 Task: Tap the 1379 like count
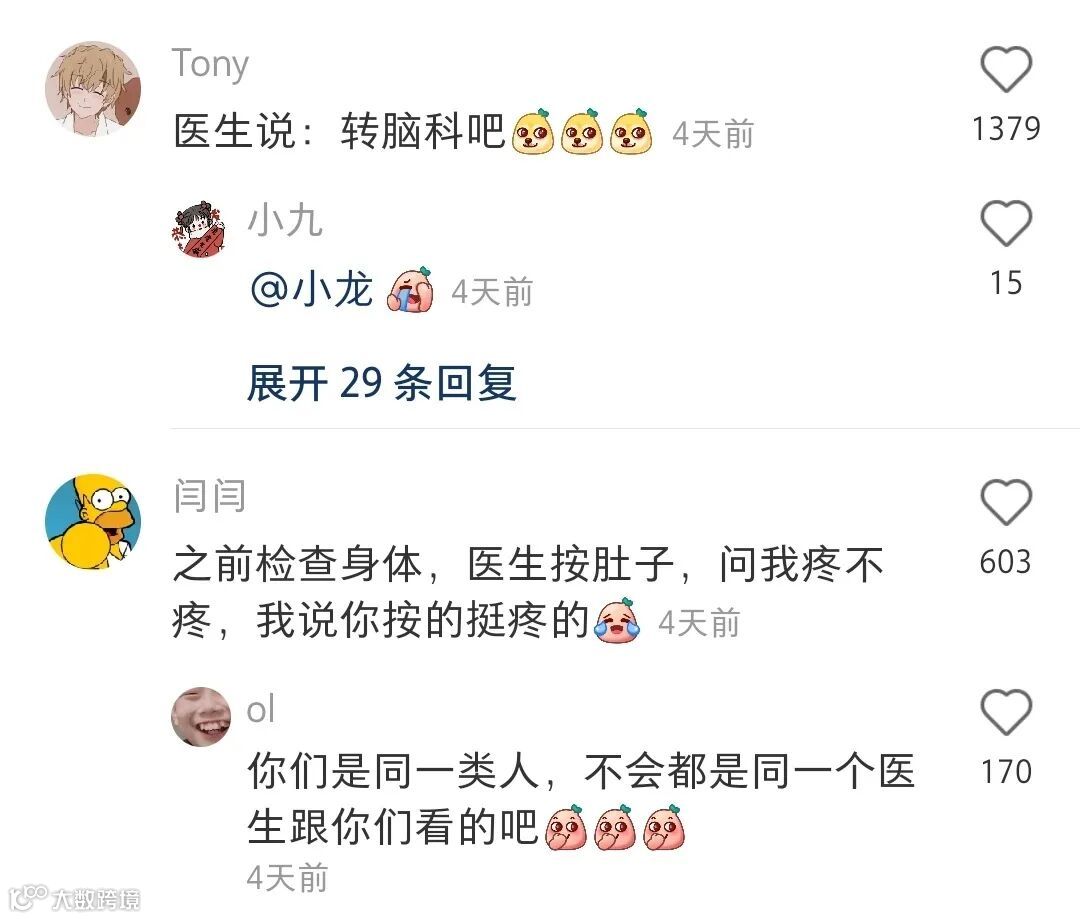coord(1006,129)
